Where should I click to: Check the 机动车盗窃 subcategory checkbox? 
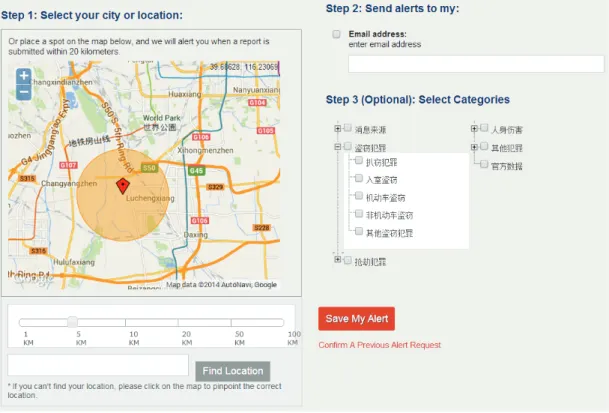tap(359, 196)
